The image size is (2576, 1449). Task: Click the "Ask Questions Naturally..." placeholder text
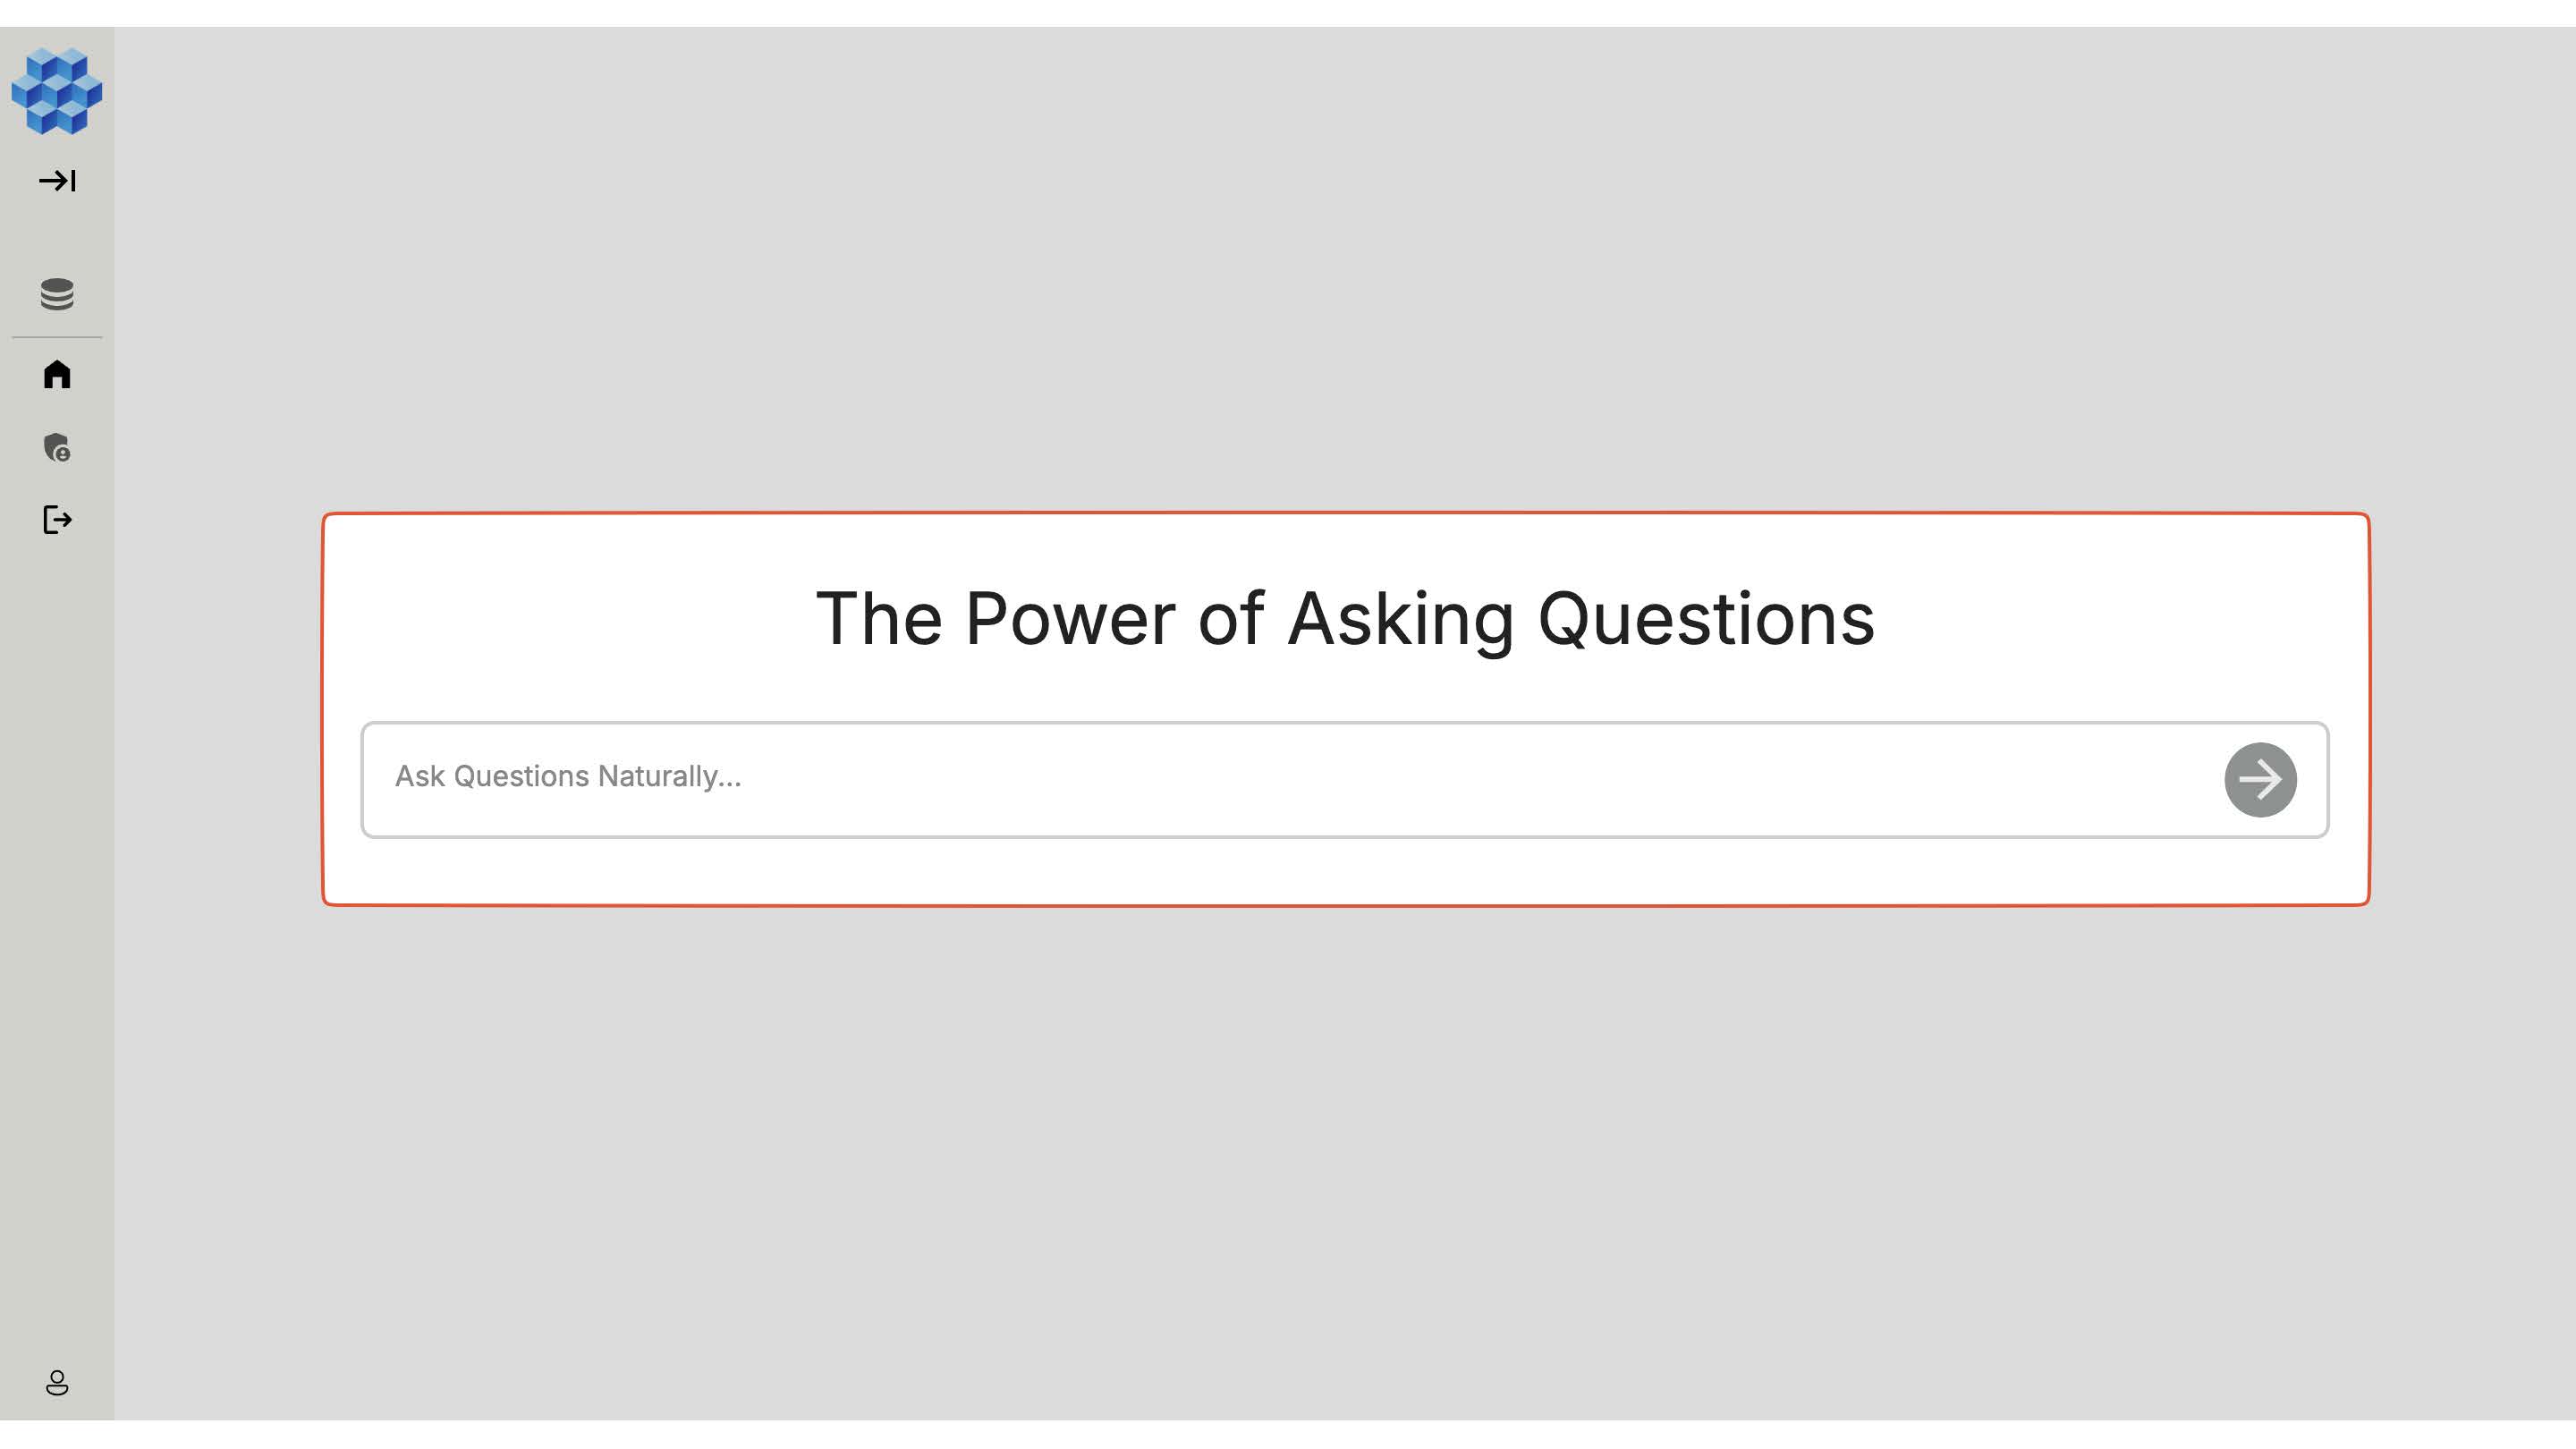pyautogui.click(x=568, y=776)
